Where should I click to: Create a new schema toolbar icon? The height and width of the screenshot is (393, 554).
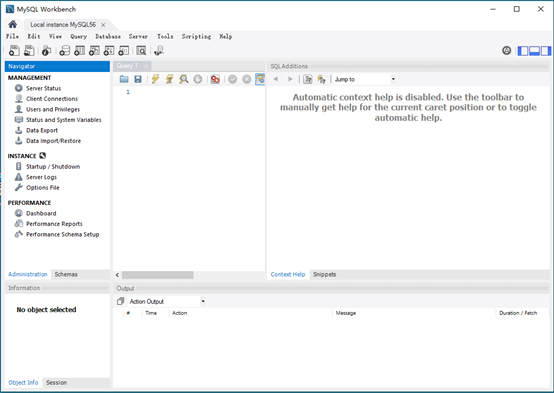[64, 51]
